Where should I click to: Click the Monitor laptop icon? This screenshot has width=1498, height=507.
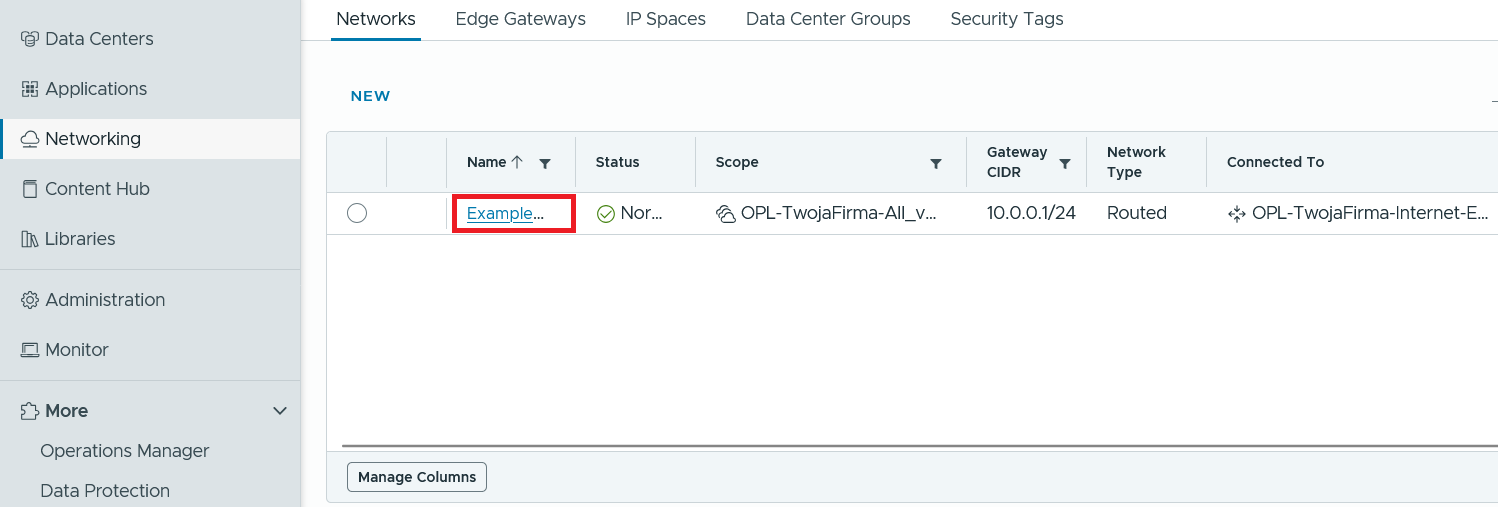[x=30, y=350]
